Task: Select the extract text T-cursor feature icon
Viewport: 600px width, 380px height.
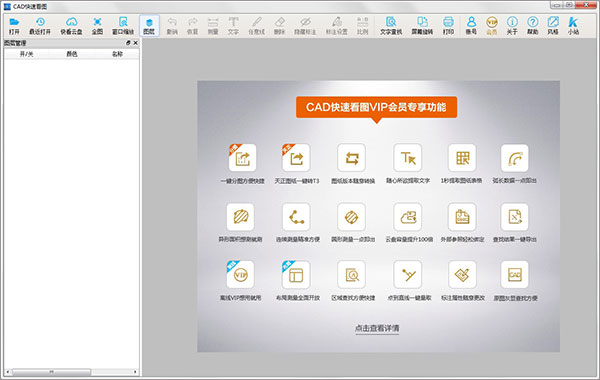Action: pyautogui.click(x=408, y=158)
